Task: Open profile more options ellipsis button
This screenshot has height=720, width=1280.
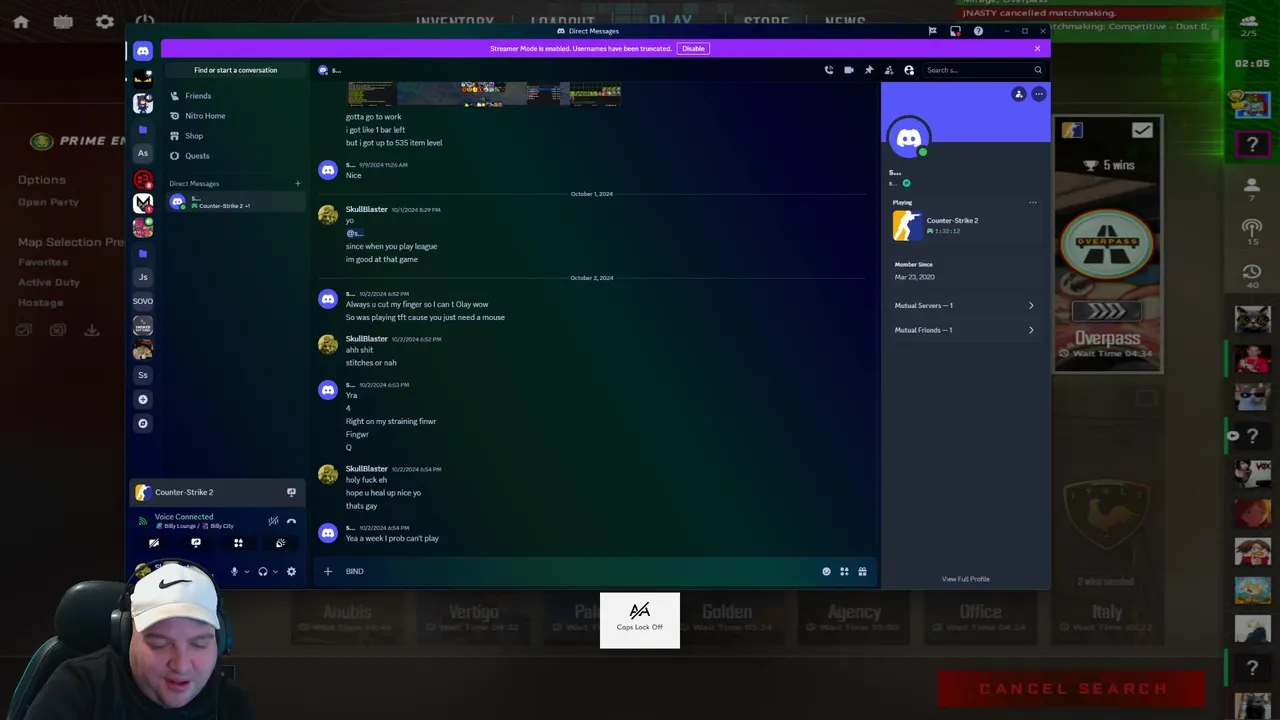Action: [1039, 94]
